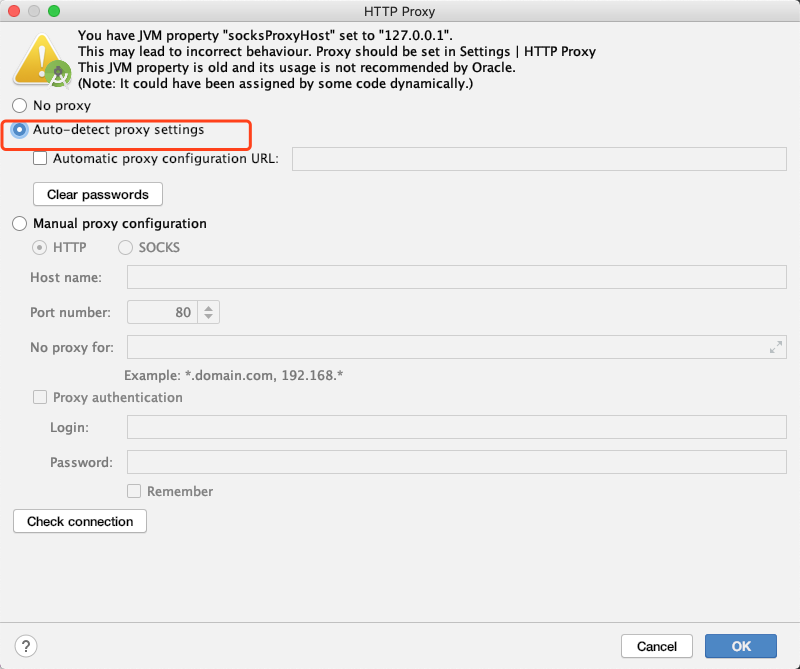Click the Check connection button
The width and height of the screenshot is (800, 669).
(80, 522)
